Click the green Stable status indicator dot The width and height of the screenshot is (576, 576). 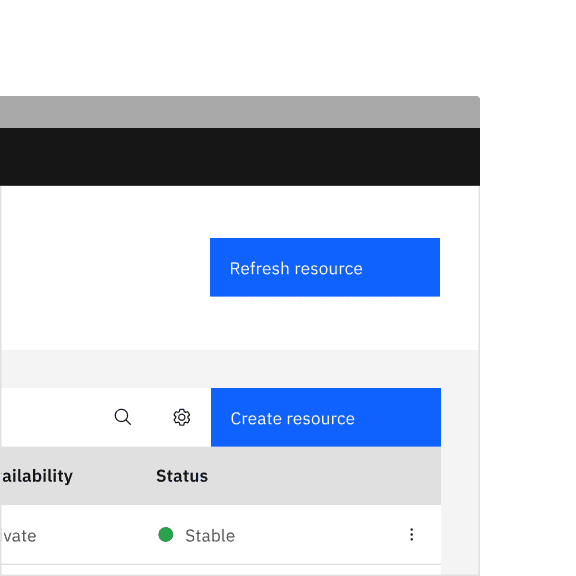(166, 534)
